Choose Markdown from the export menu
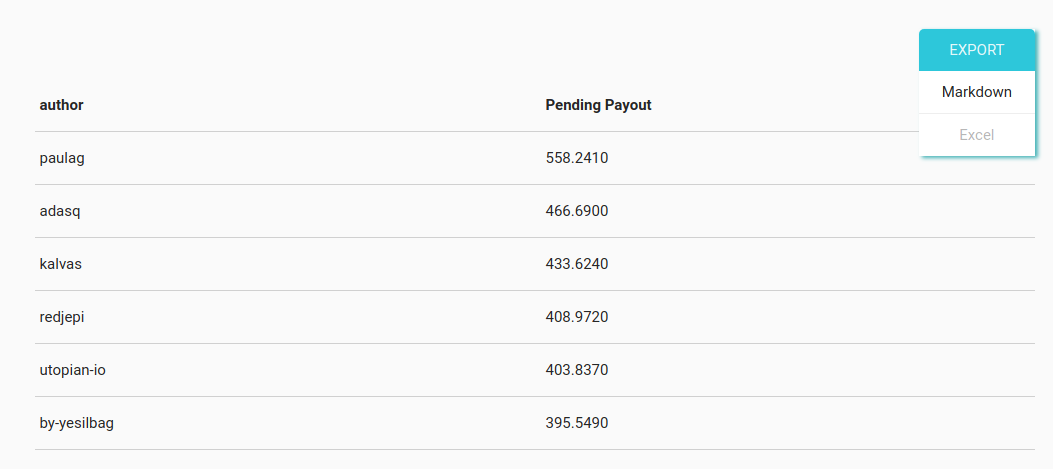Viewport: 1053px width, 469px height. click(x=976, y=92)
